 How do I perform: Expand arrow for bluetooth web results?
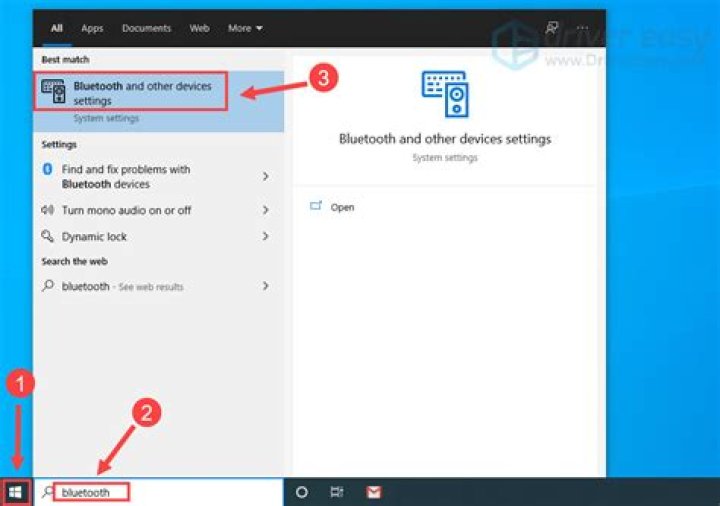(265, 286)
